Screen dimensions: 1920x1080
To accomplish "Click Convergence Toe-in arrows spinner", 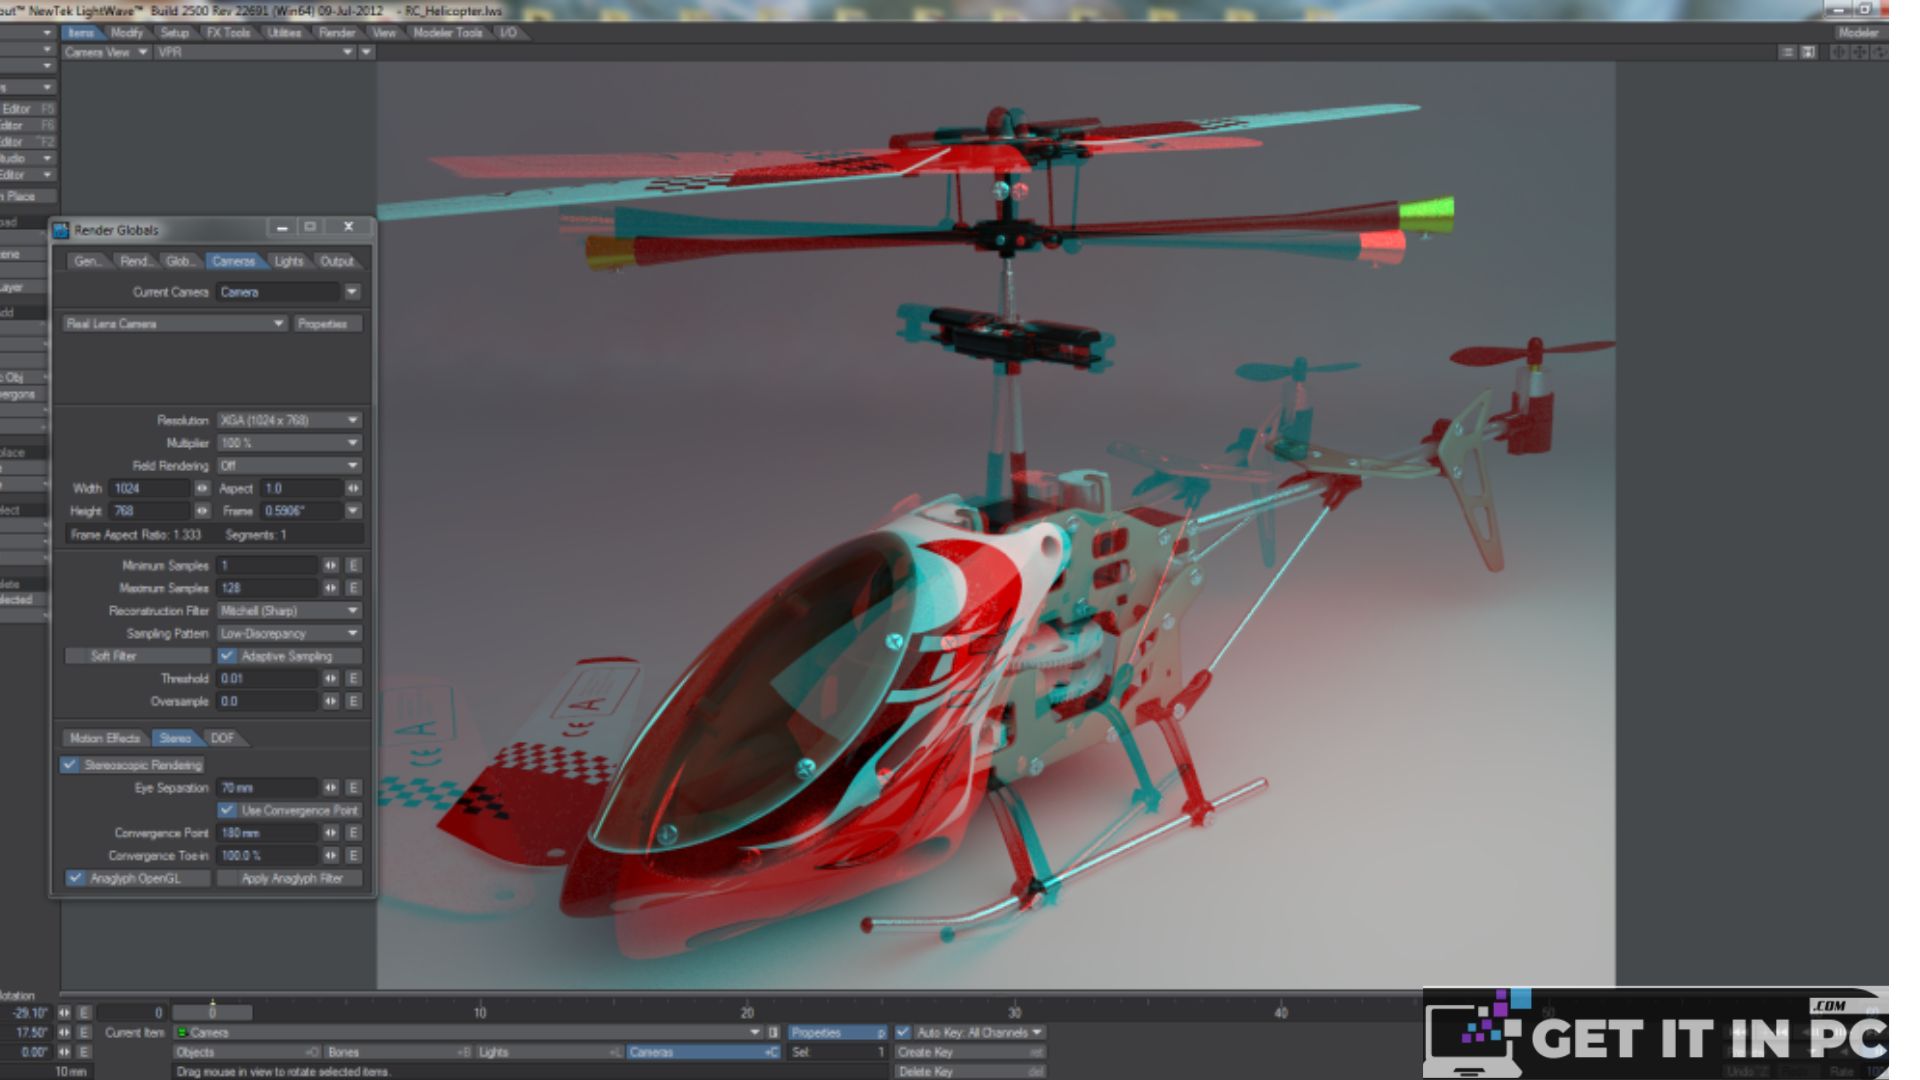I will 331,856.
